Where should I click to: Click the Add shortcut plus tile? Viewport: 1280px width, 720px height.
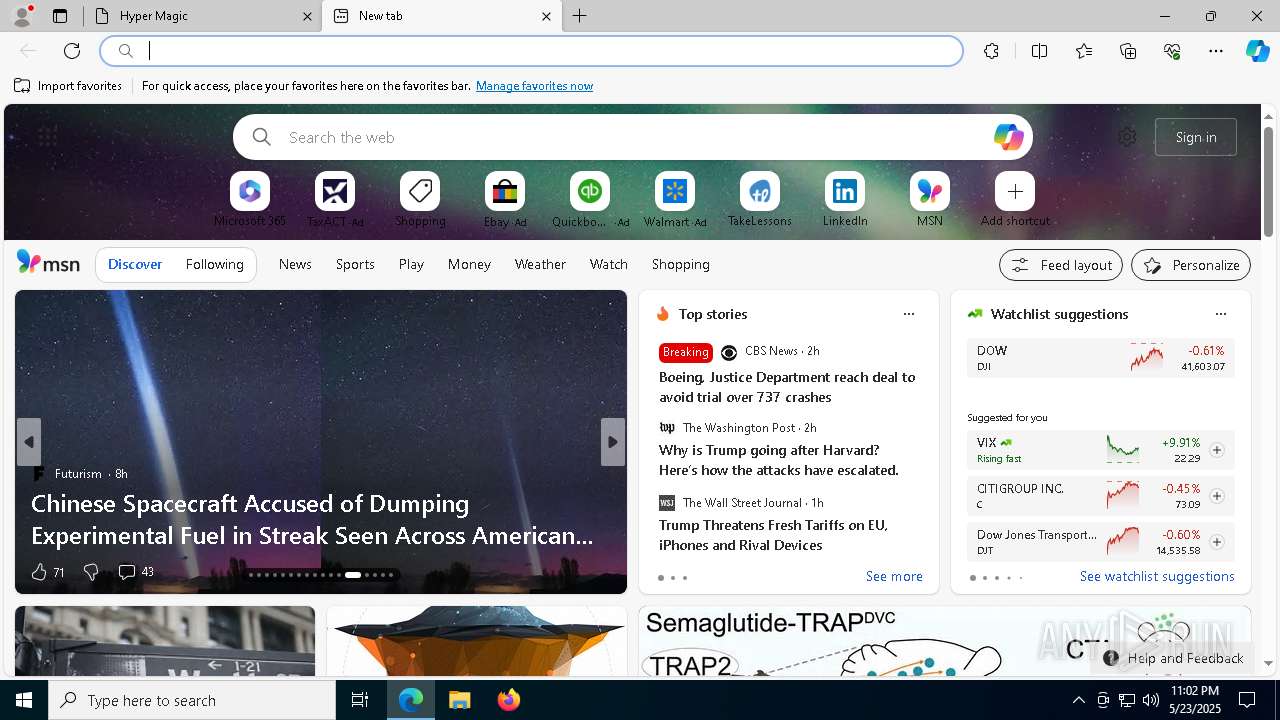coord(1015,199)
